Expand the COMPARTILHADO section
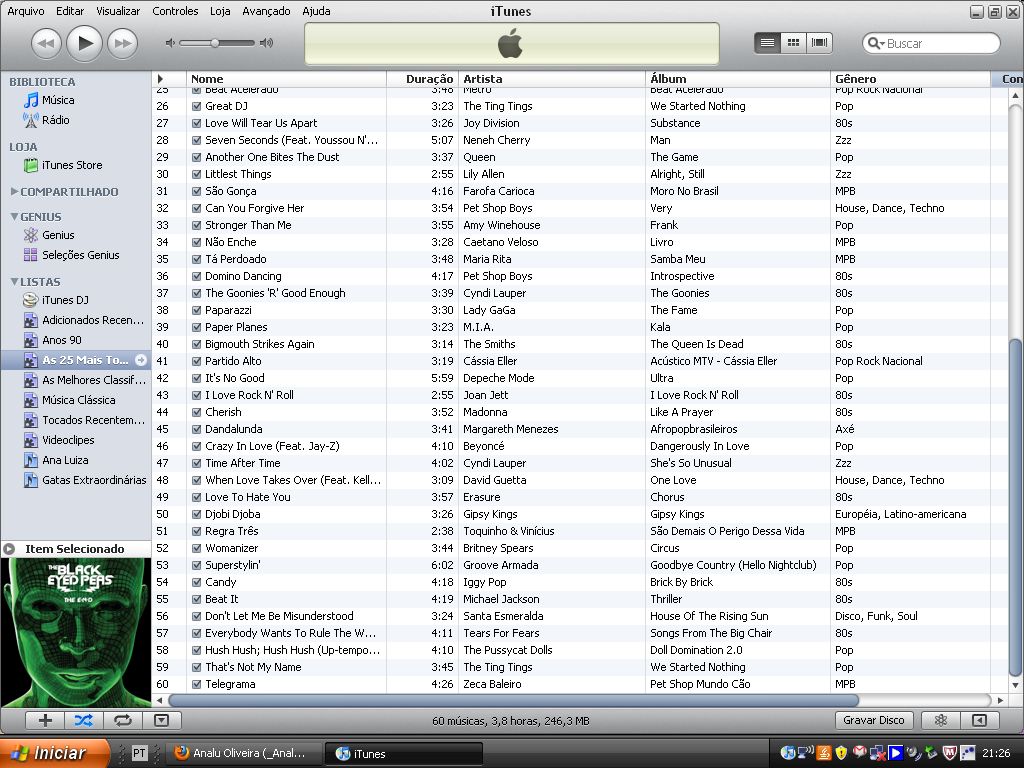 (x=14, y=191)
